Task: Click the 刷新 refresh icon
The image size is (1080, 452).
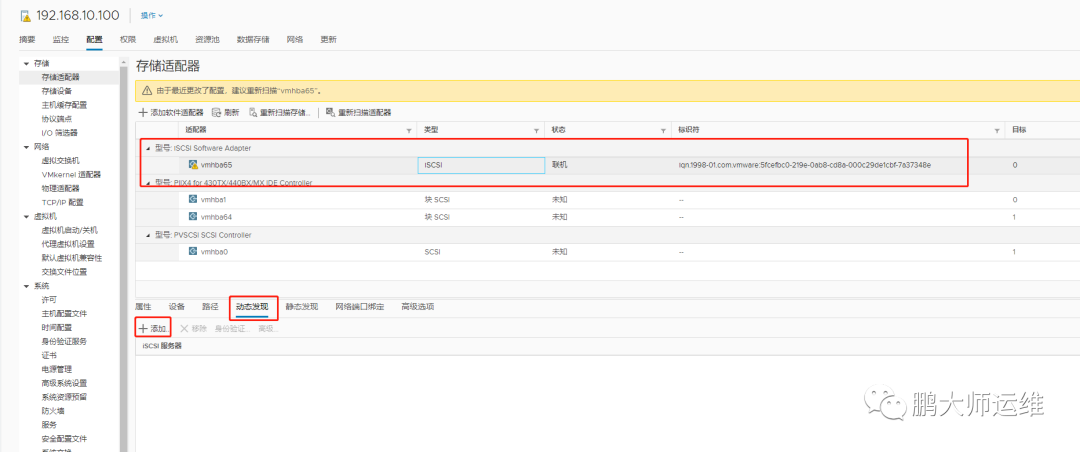Action: click(216, 112)
